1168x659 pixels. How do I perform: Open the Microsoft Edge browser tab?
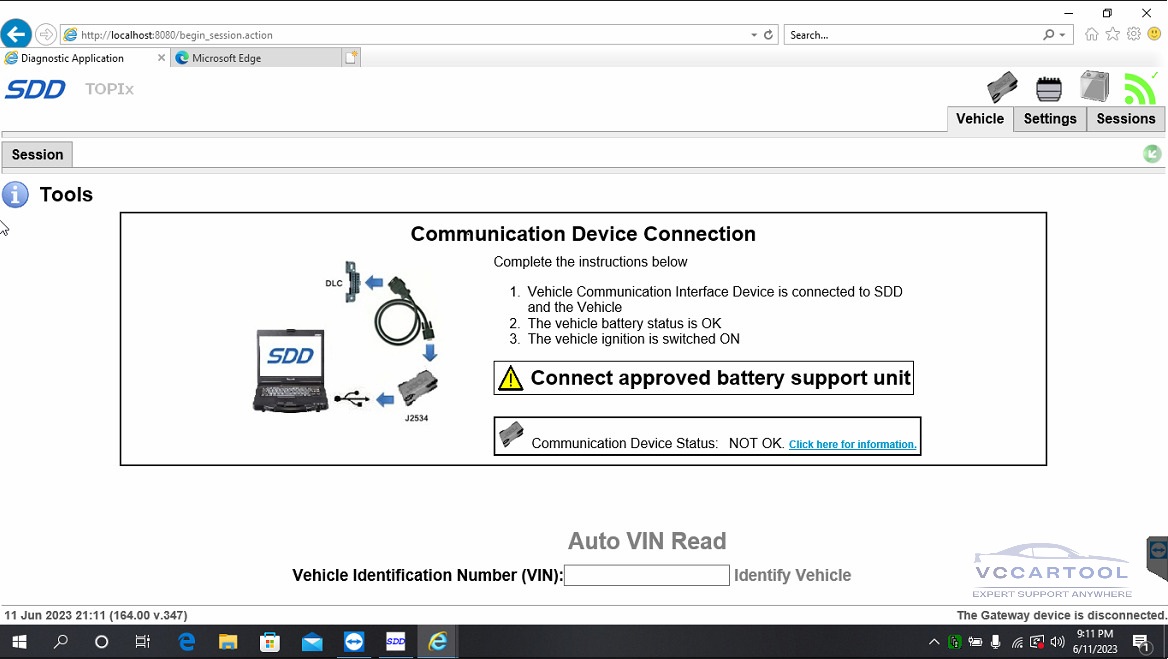tap(226, 58)
